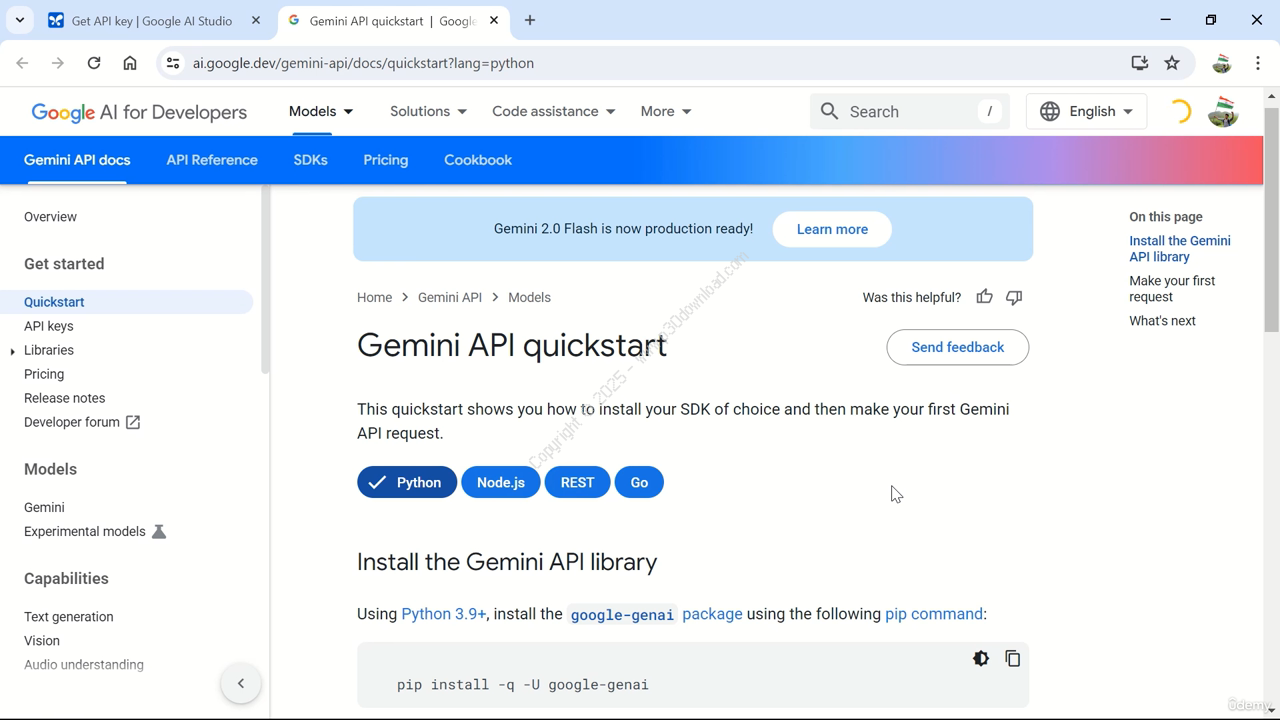The image size is (1280, 720).
Task: Open the Chrome three-dot menu
Action: [x=1258, y=63]
